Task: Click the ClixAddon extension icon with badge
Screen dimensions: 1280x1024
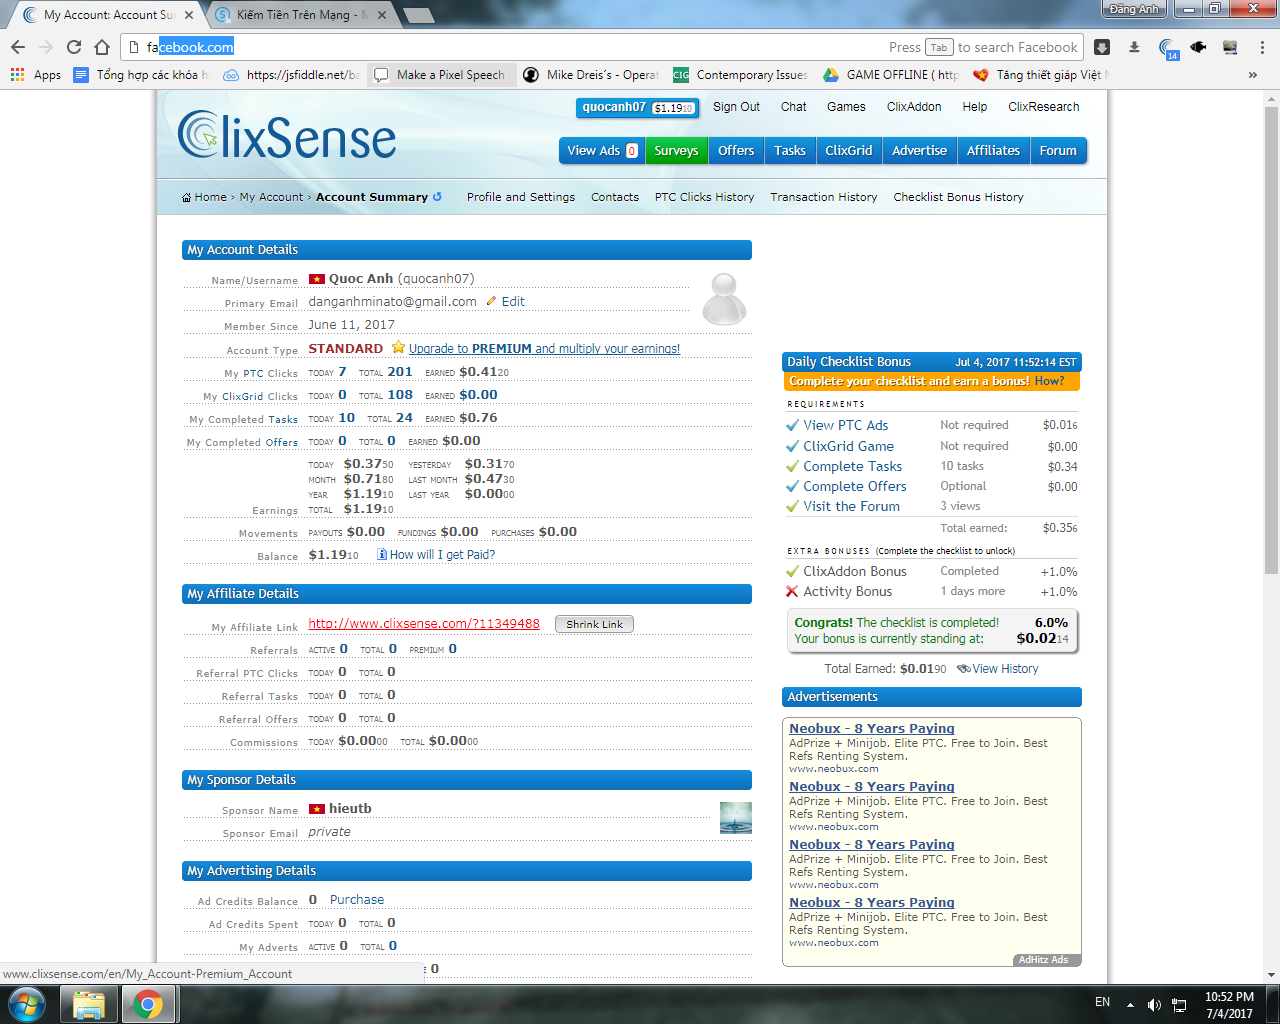Action: click(1167, 48)
